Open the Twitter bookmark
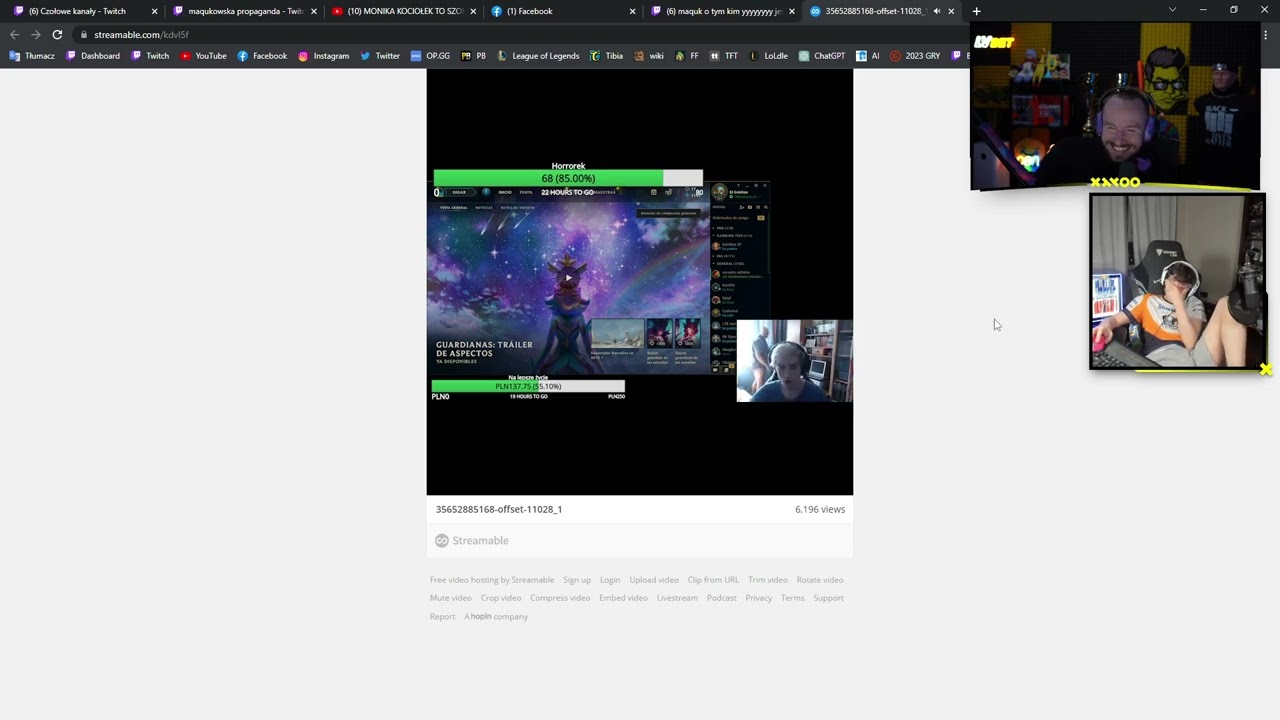Screen dimensions: 1280x720 380,56
